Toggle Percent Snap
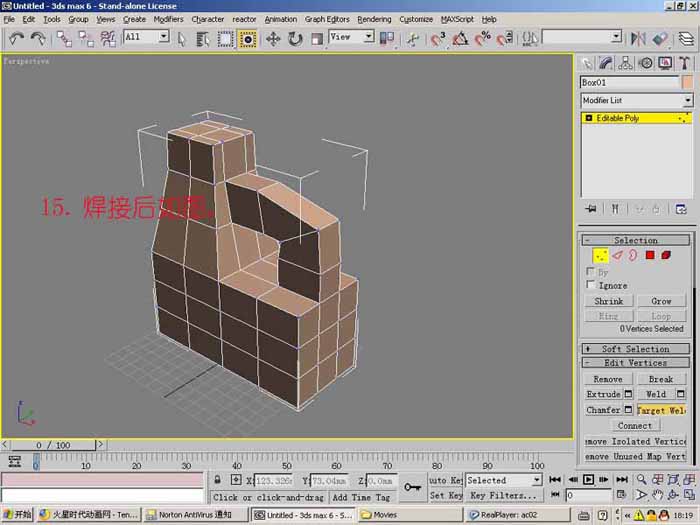This screenshot has height=525, width=700. 483,39
